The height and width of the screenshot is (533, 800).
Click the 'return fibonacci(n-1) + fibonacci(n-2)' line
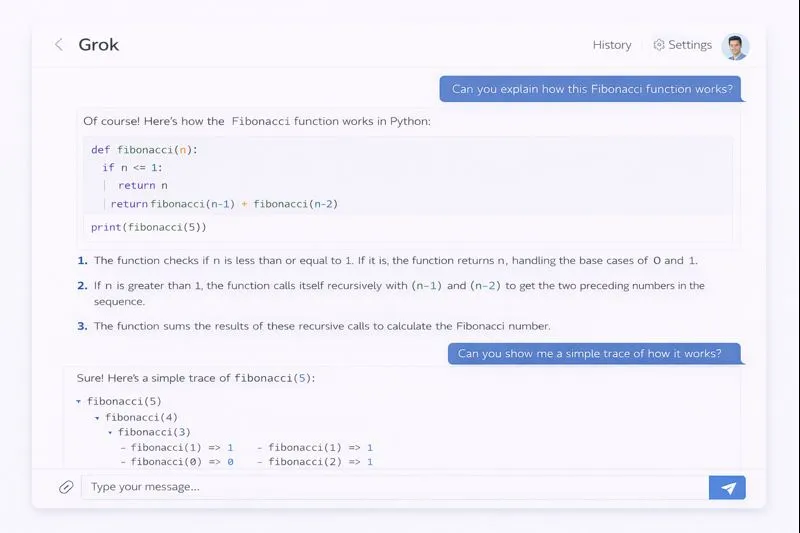(224, 204)
